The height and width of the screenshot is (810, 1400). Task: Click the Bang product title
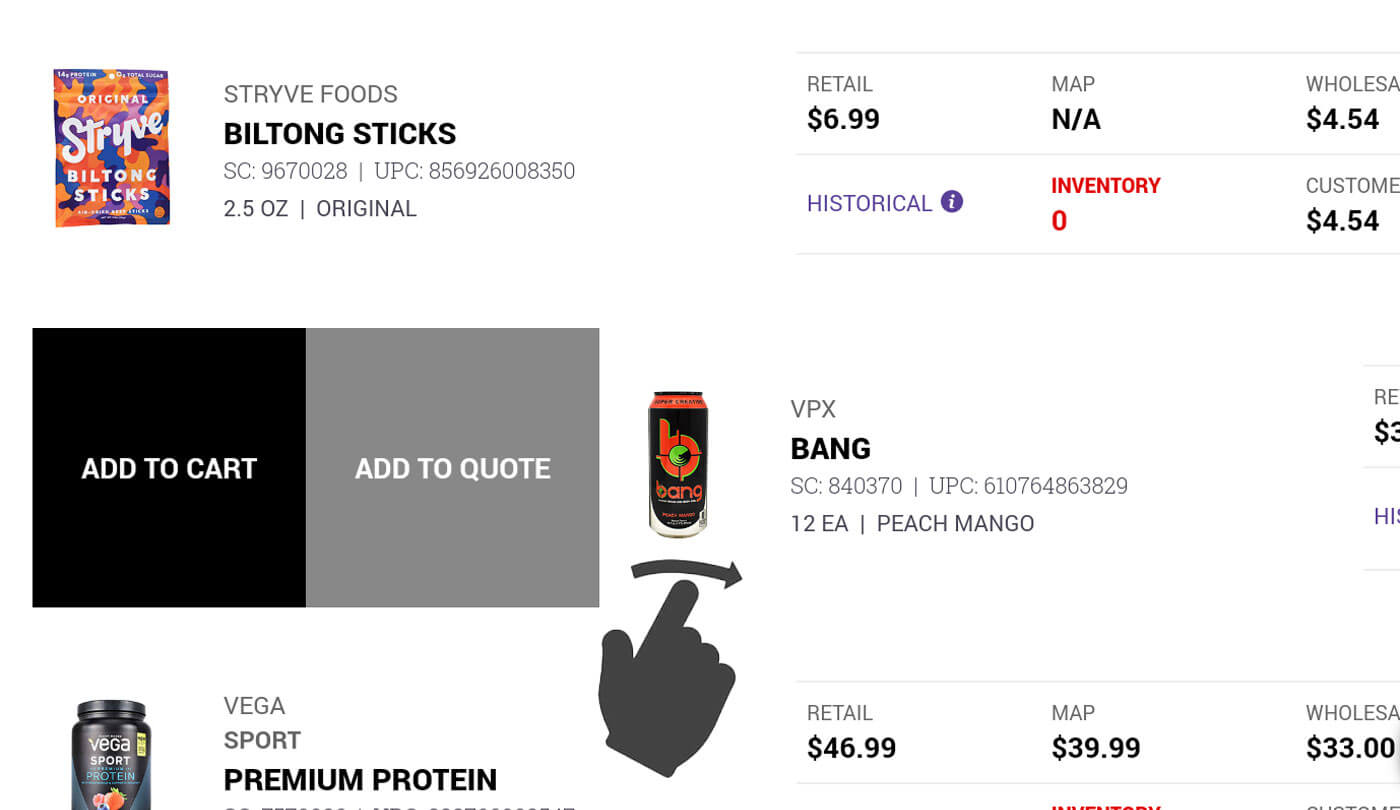(830, 448)
